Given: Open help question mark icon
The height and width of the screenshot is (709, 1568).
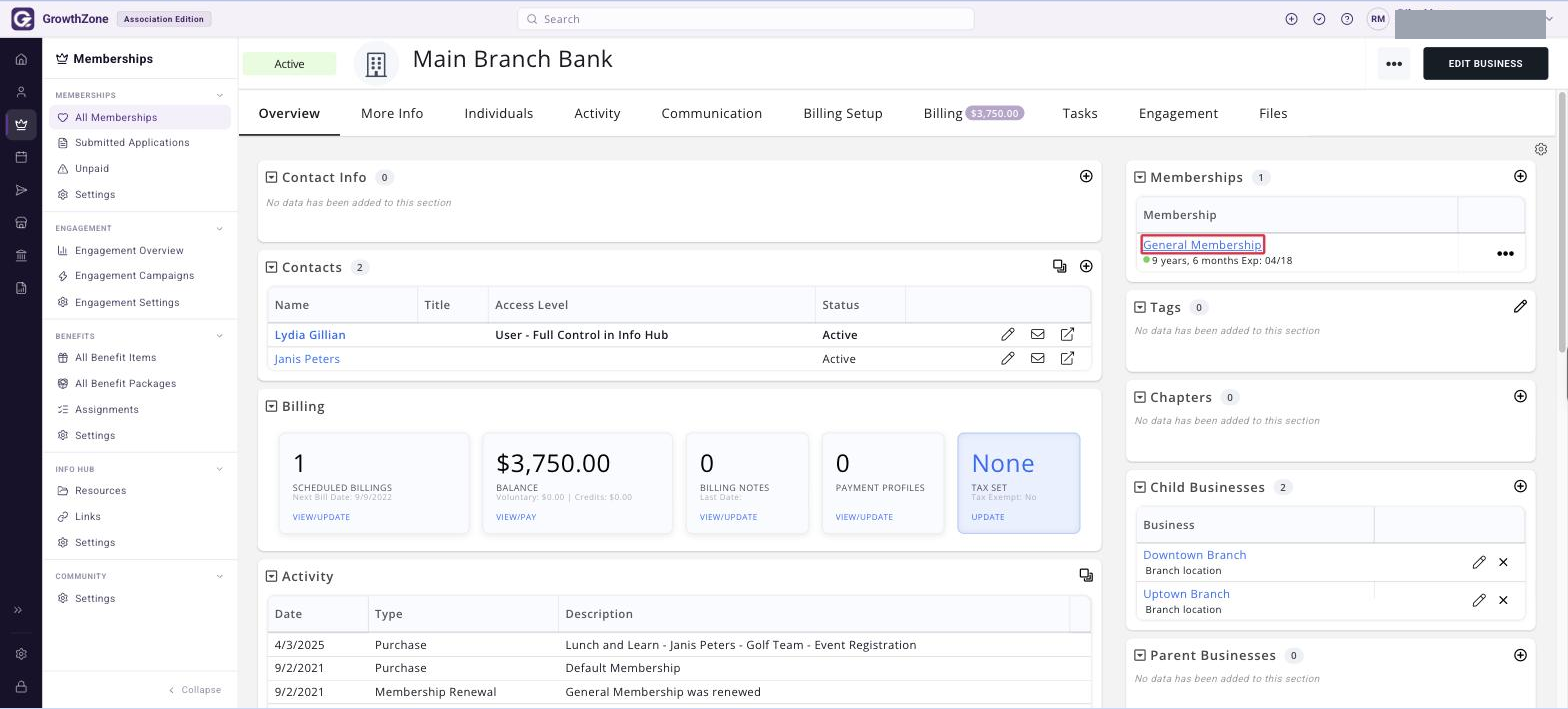Looking at the screenshot, I should click(x=1347, y=19).
